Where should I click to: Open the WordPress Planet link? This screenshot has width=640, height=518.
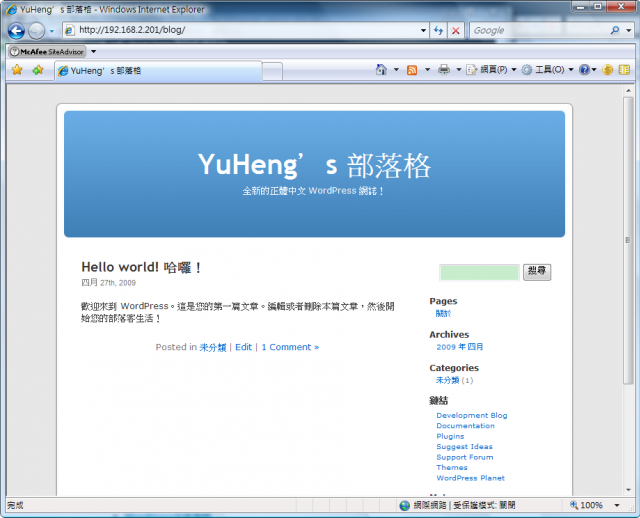point(471,478)
